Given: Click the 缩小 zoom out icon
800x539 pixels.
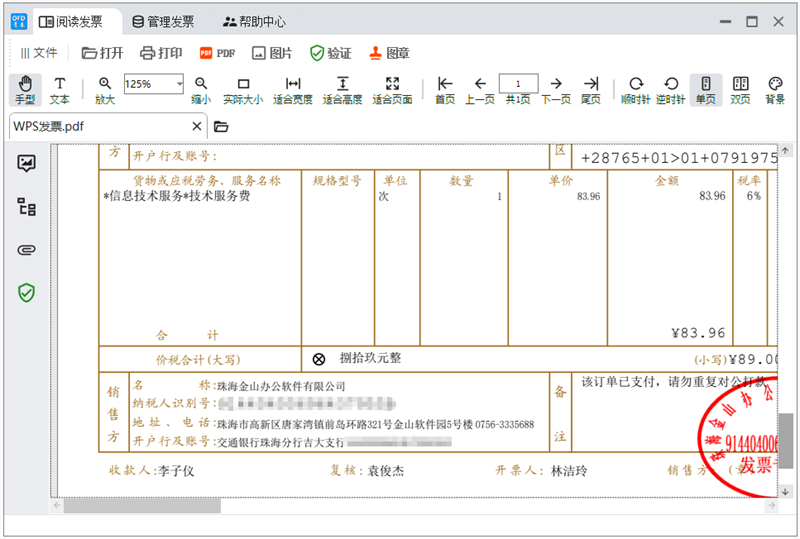Looking at the screenshot, I should (x=201, y=90).
